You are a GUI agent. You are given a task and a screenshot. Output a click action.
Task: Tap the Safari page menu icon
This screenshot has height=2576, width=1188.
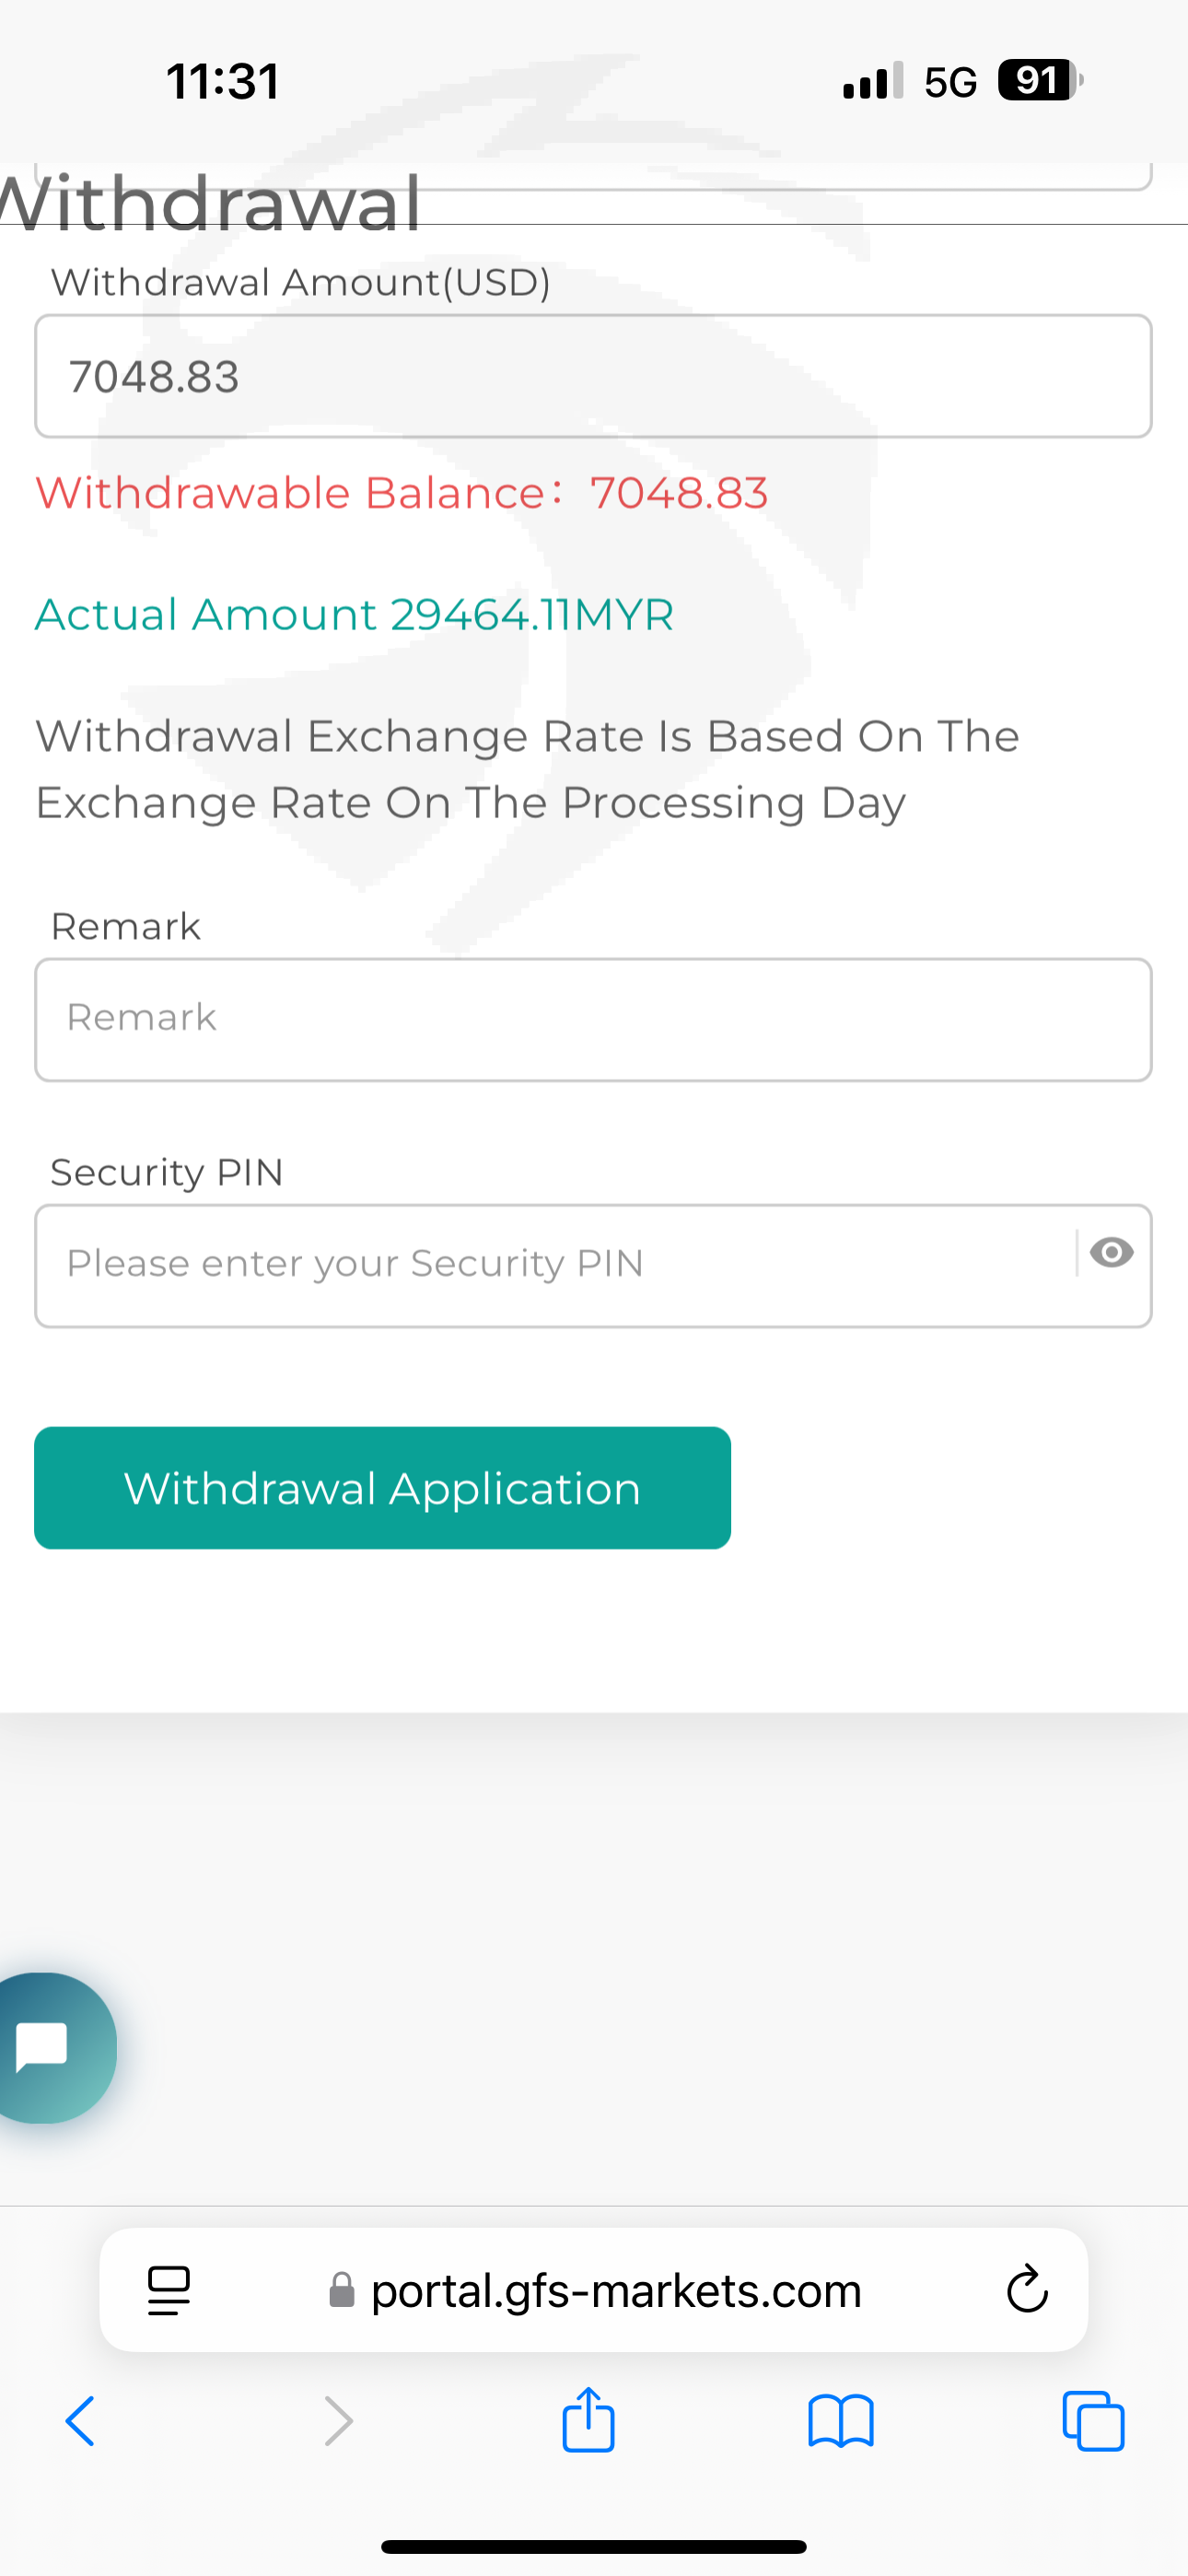tap(169, 2289)
